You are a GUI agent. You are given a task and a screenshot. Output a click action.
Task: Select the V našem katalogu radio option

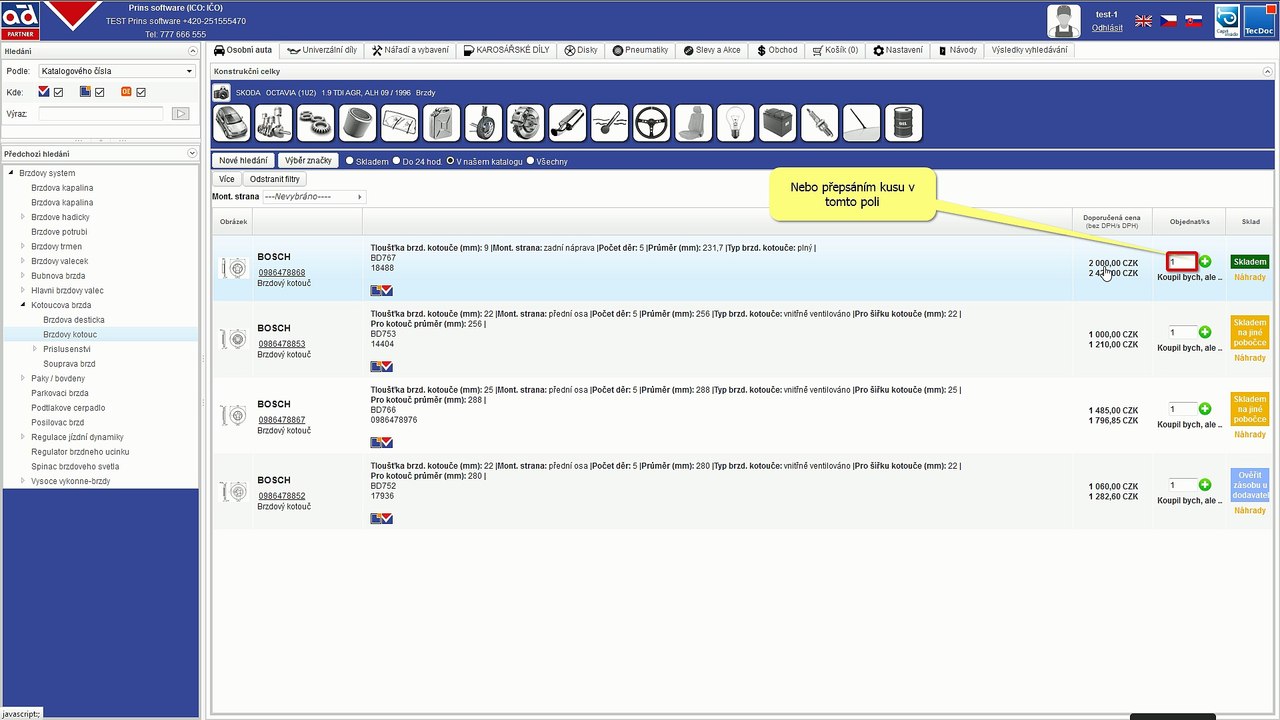click(x=451, y=160)
